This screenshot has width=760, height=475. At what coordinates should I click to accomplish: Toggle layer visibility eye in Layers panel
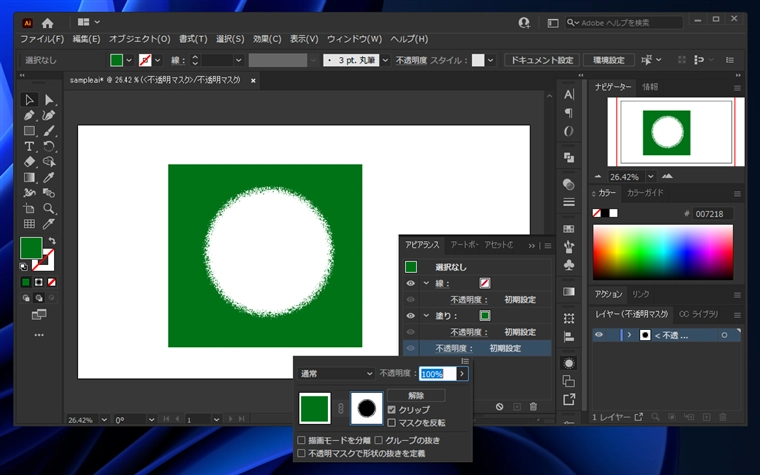click(x=599, y=335)
